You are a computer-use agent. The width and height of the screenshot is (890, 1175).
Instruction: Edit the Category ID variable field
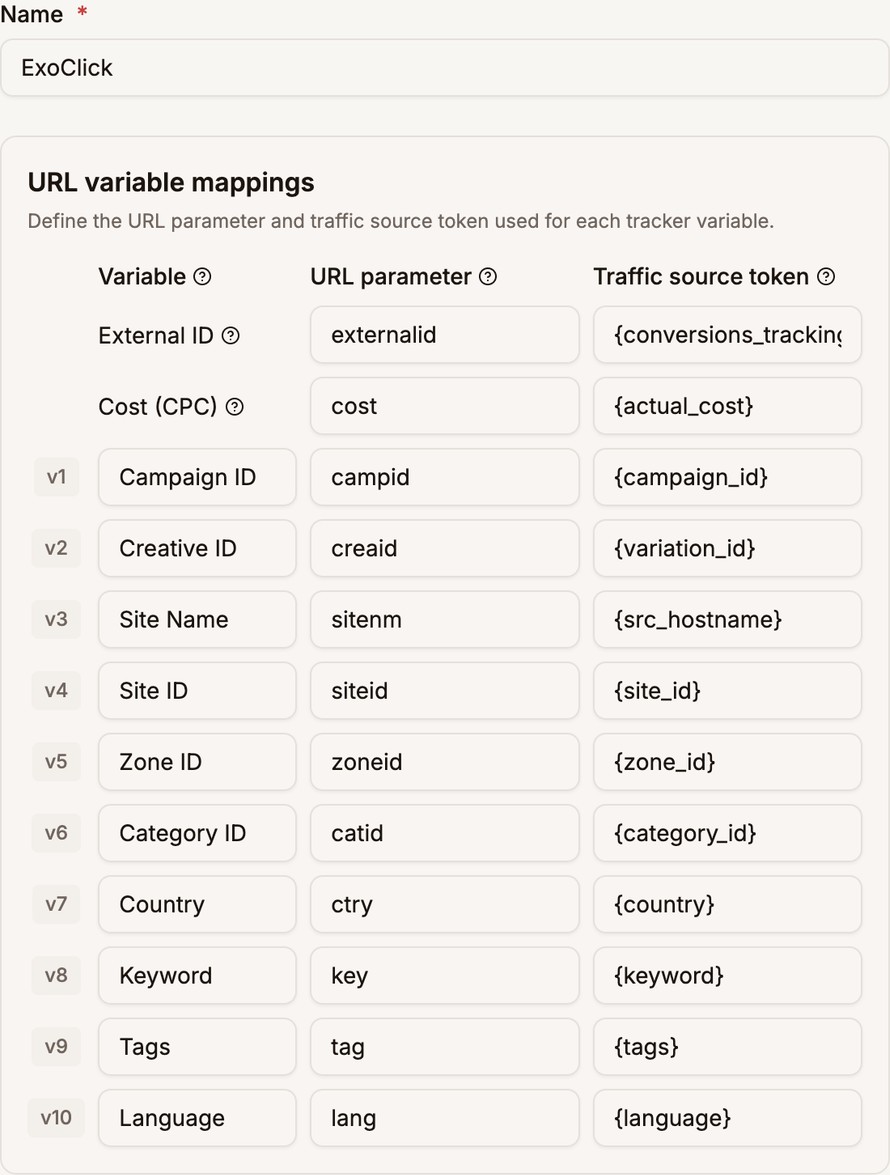pos(197,833)
